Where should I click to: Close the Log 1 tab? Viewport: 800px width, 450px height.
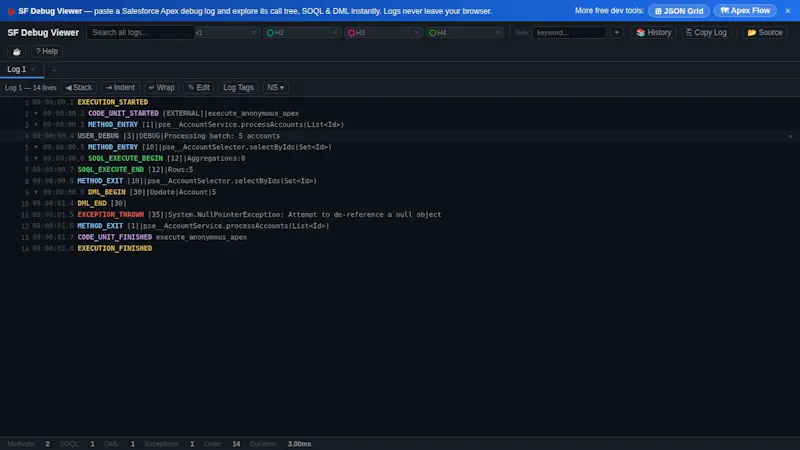(x=33, y=69)
